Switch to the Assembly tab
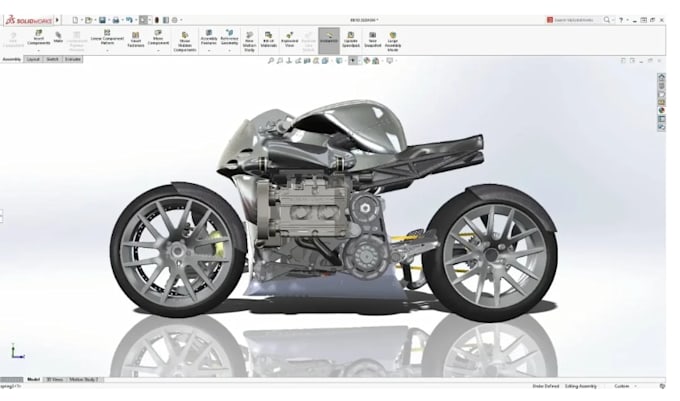 (11, 59)
